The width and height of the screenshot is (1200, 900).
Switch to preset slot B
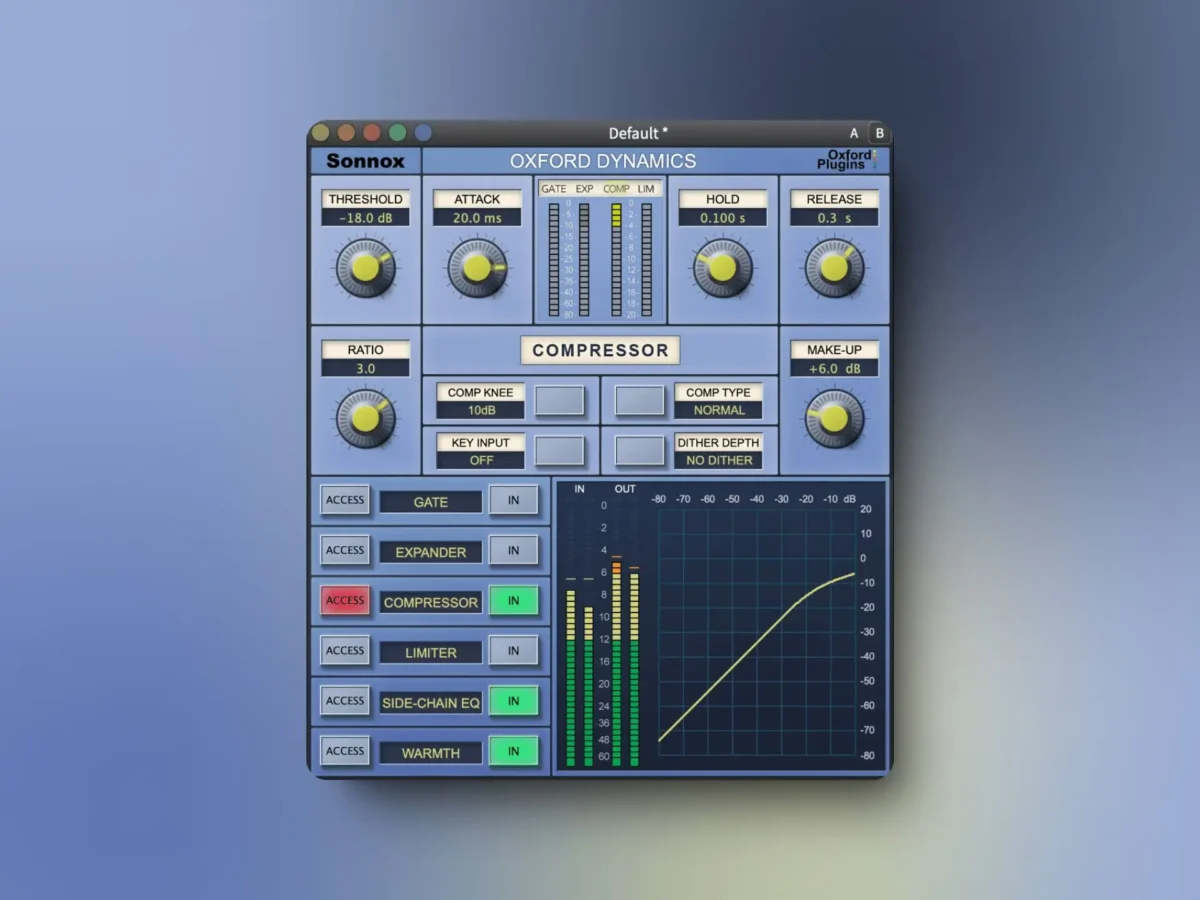(x=879, y=133)
